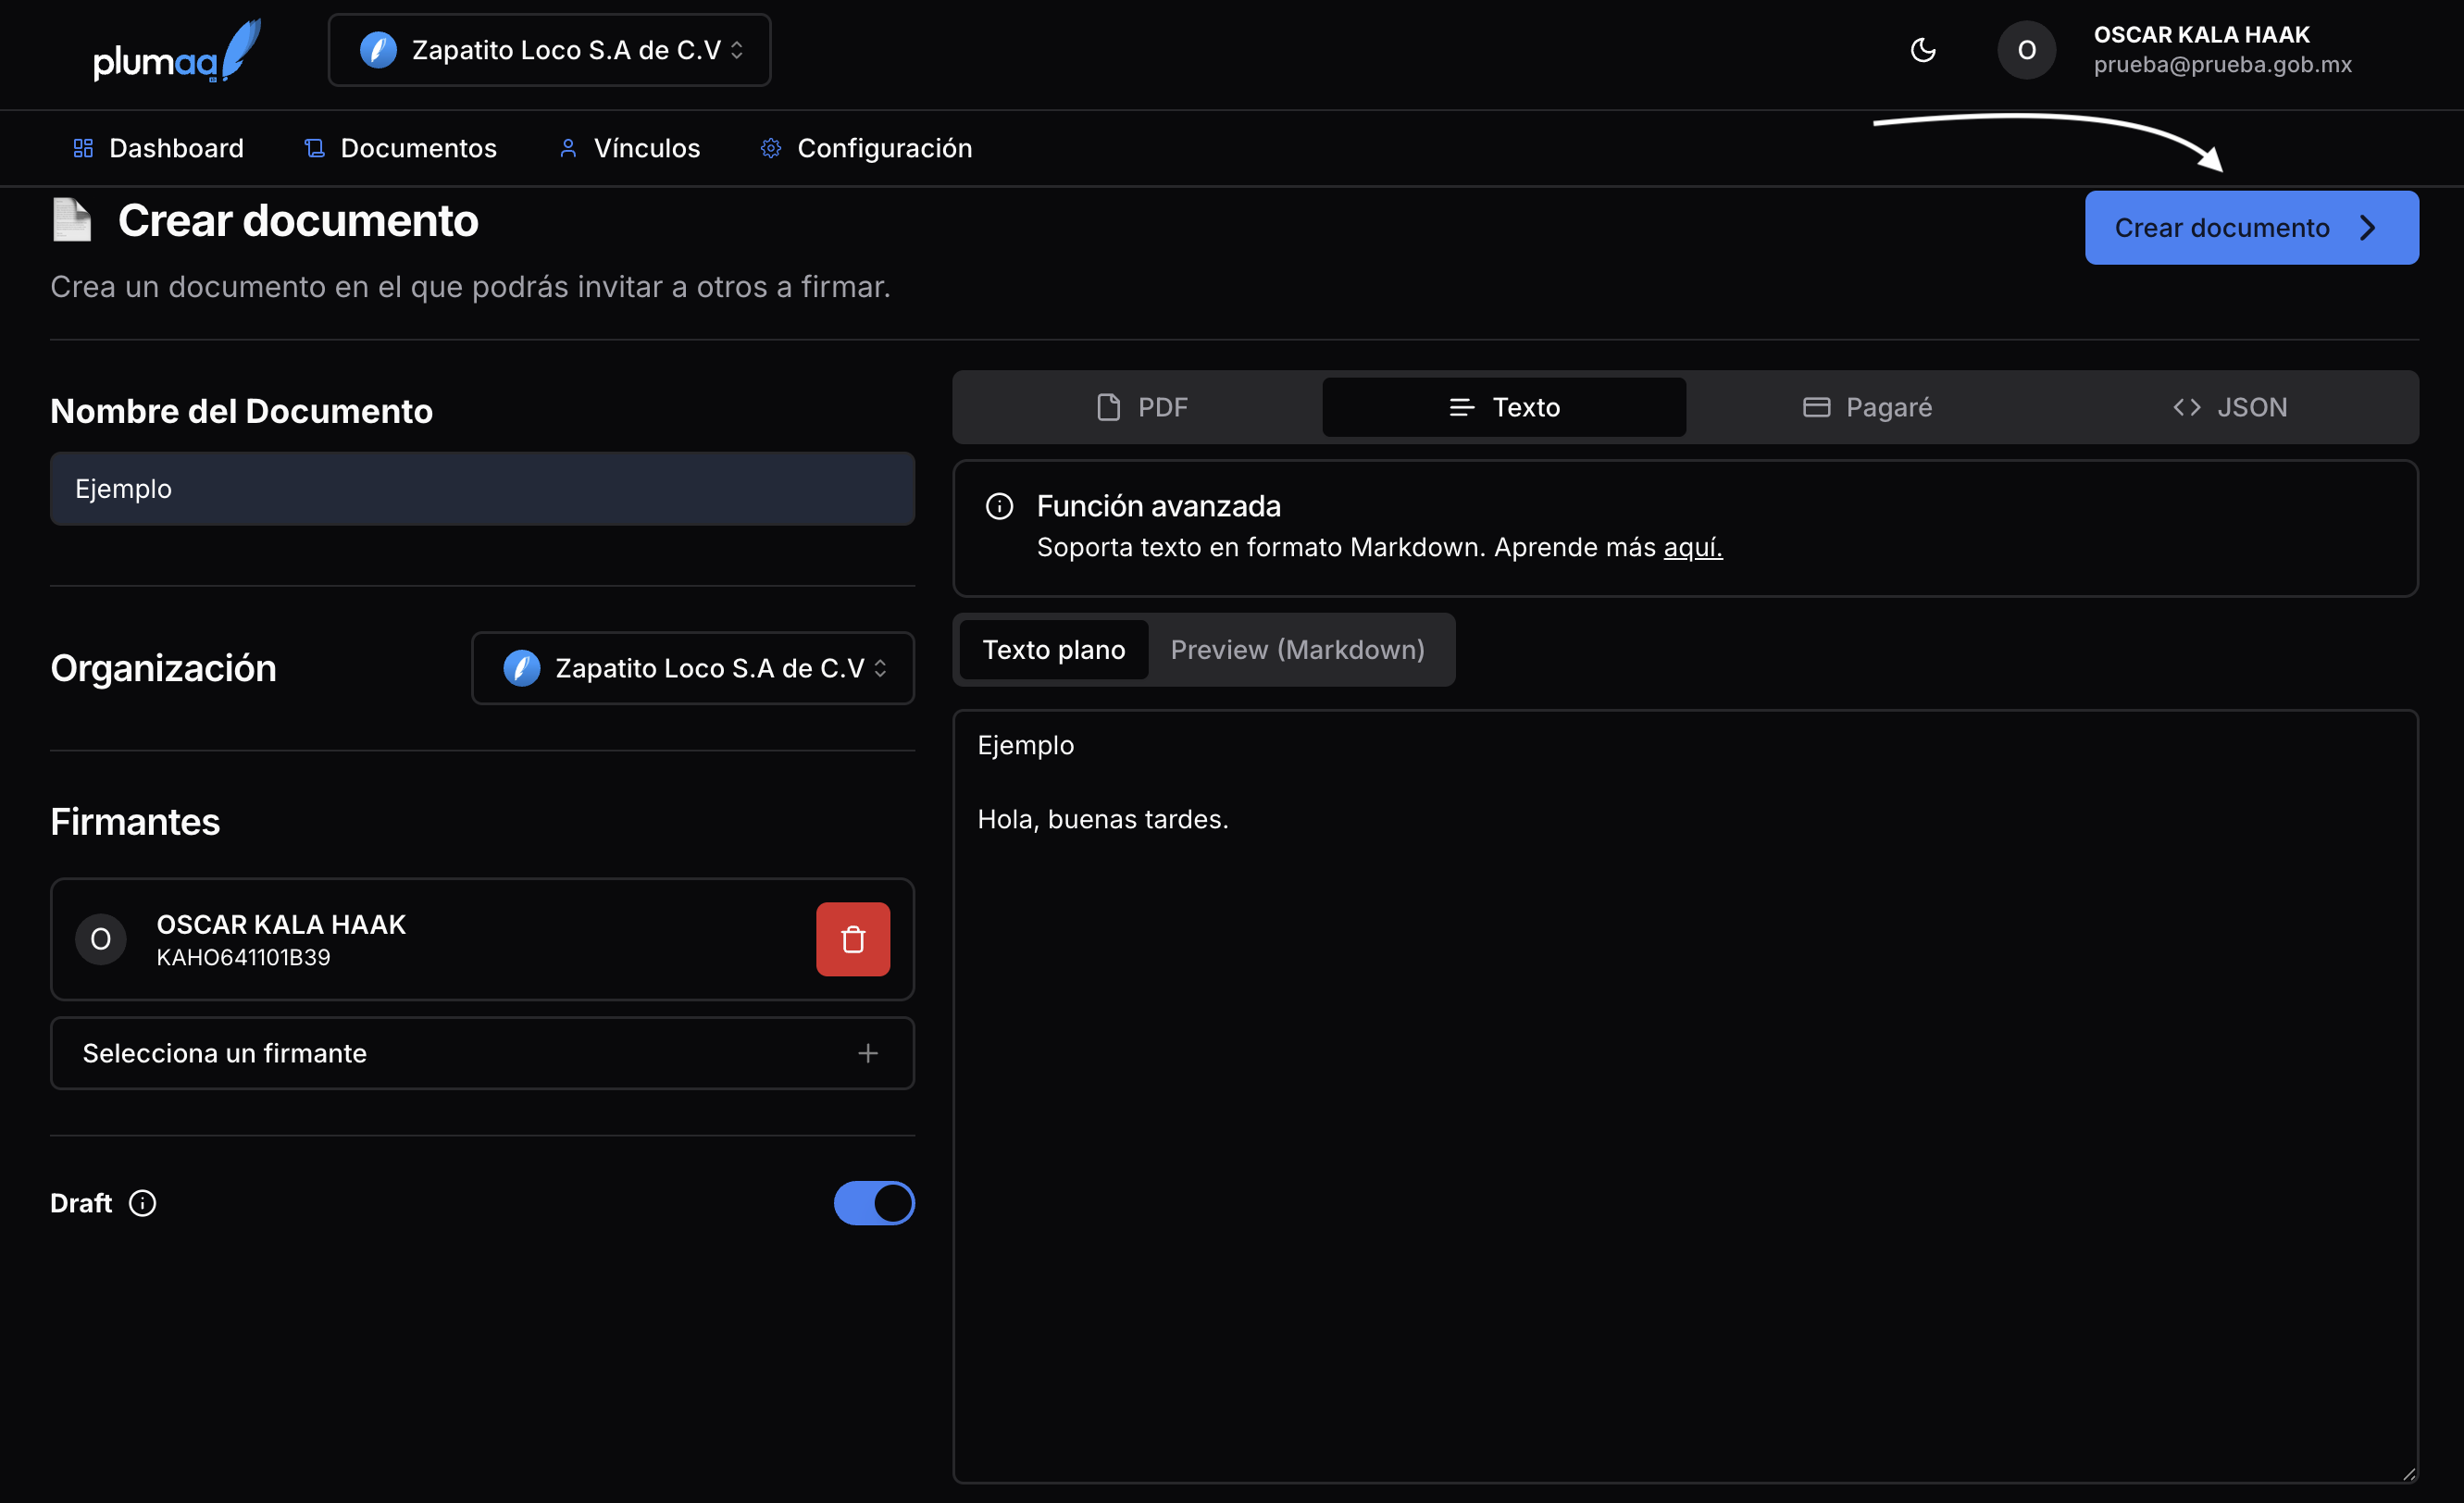This screenshot has height=1503, width=2464.
Task: Disable the Draft toggle switch
Action: [x=873, y=1203]
